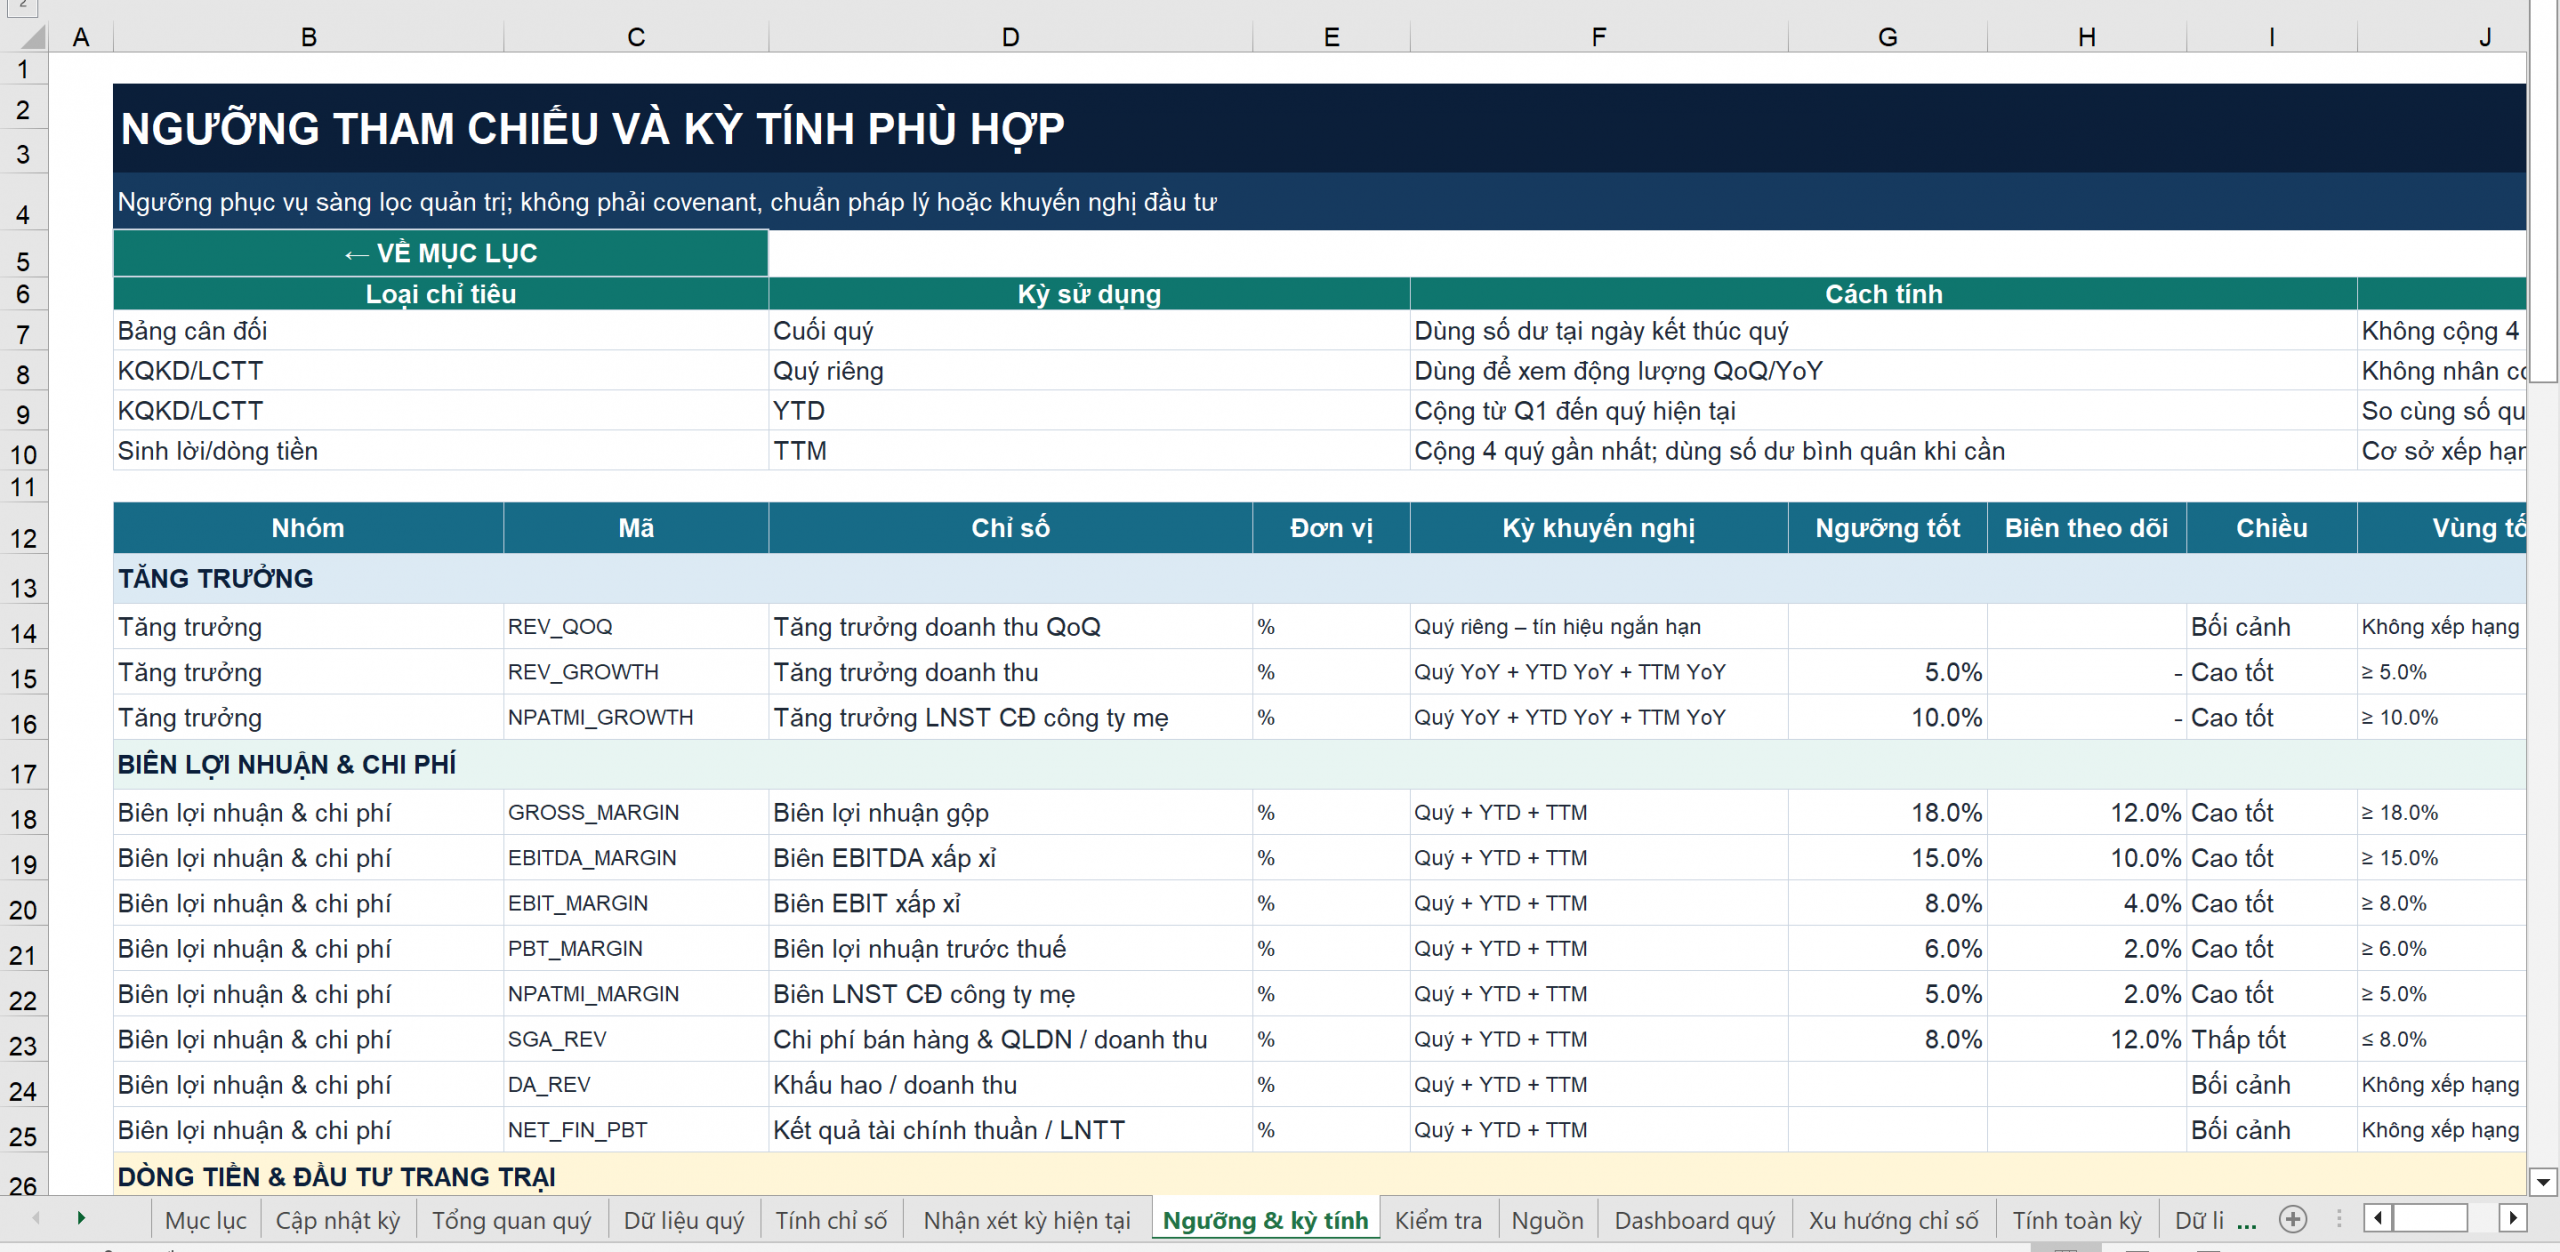Select the EBIT_MARGIN code cell

(x=636, y=903)
